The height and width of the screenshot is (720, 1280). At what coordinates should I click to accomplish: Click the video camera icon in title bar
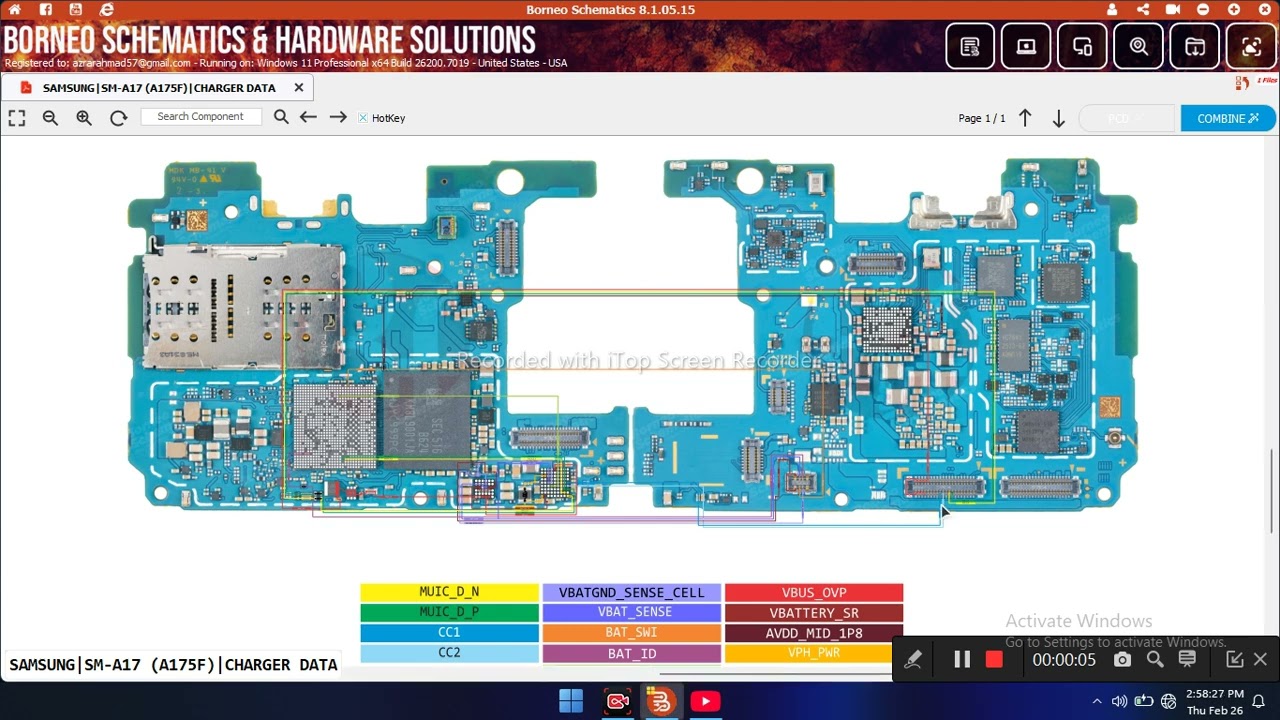pos(1173,10)
